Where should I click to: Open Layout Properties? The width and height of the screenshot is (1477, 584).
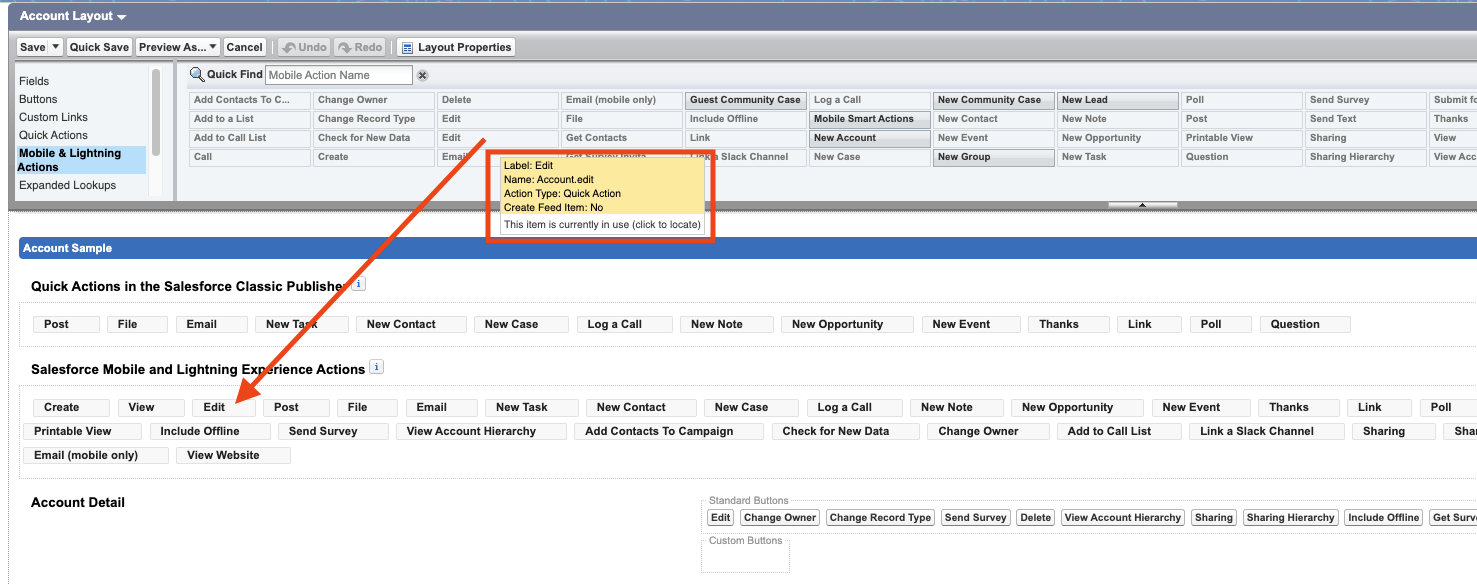[x=456, y=47]
